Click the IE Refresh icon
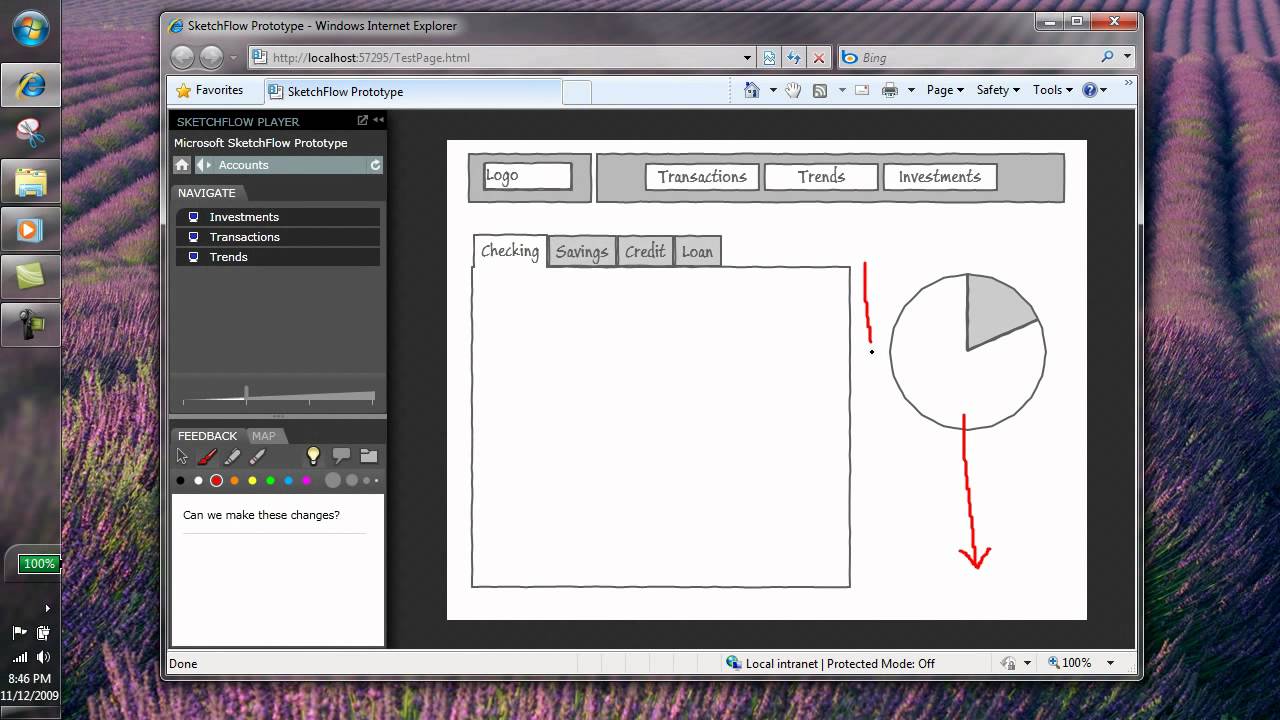Screen dimensions: 1280x720 (x=794, y=58)
